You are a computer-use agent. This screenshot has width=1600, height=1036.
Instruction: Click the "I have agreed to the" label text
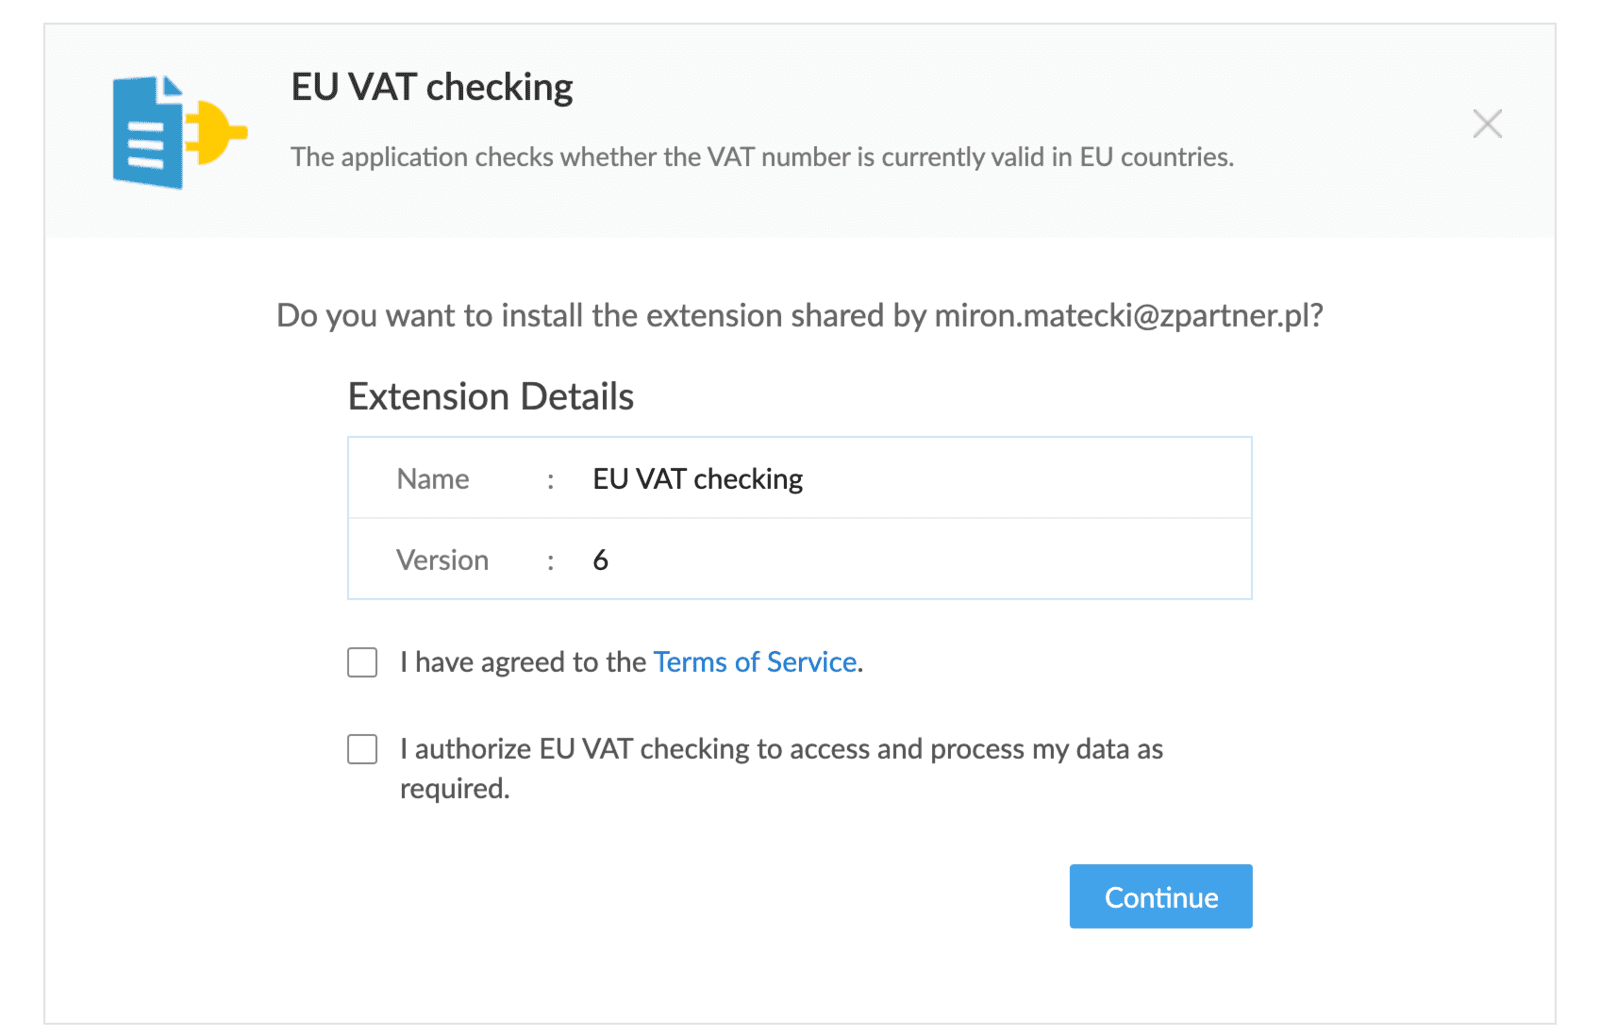coord(523,662)
